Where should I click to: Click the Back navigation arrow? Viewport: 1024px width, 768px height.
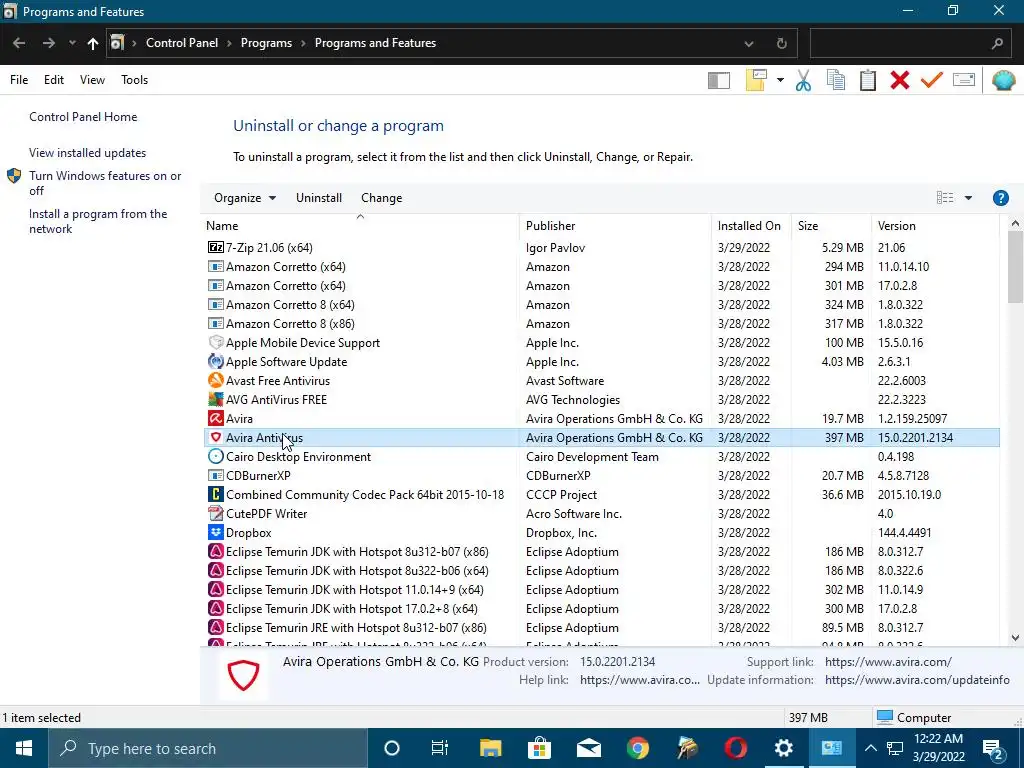(x=19, y=43)
